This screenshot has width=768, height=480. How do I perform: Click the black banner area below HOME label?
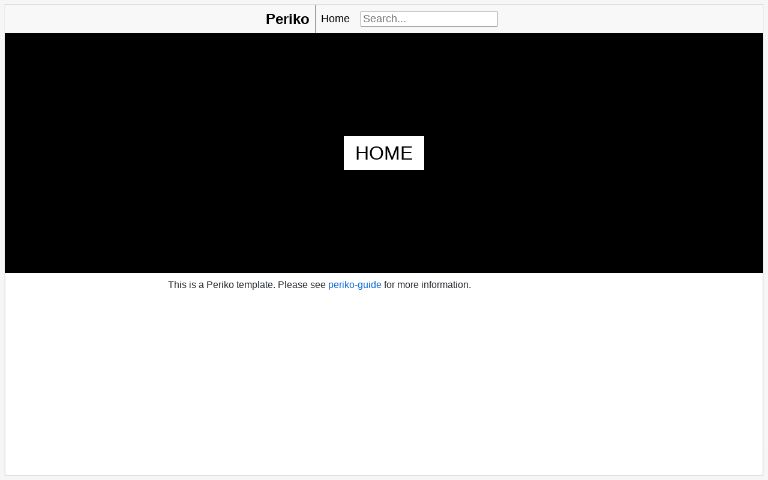pyautogui.click(x=384, y=221)
